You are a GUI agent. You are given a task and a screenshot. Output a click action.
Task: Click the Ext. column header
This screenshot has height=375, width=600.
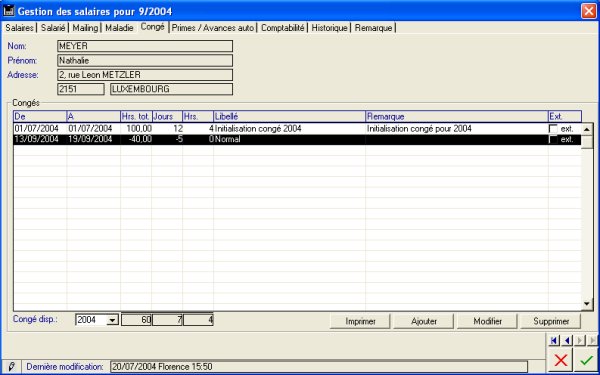[x=565, y=116]
